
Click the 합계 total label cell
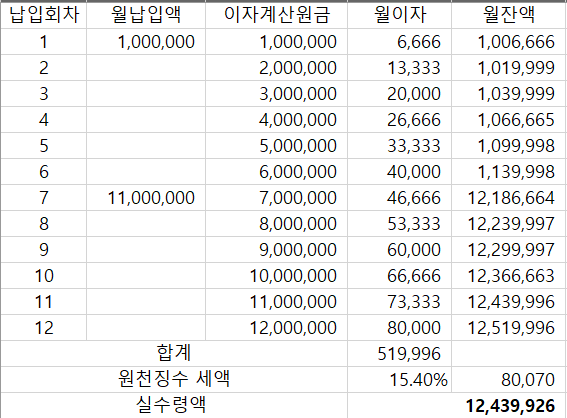(174, 354)
